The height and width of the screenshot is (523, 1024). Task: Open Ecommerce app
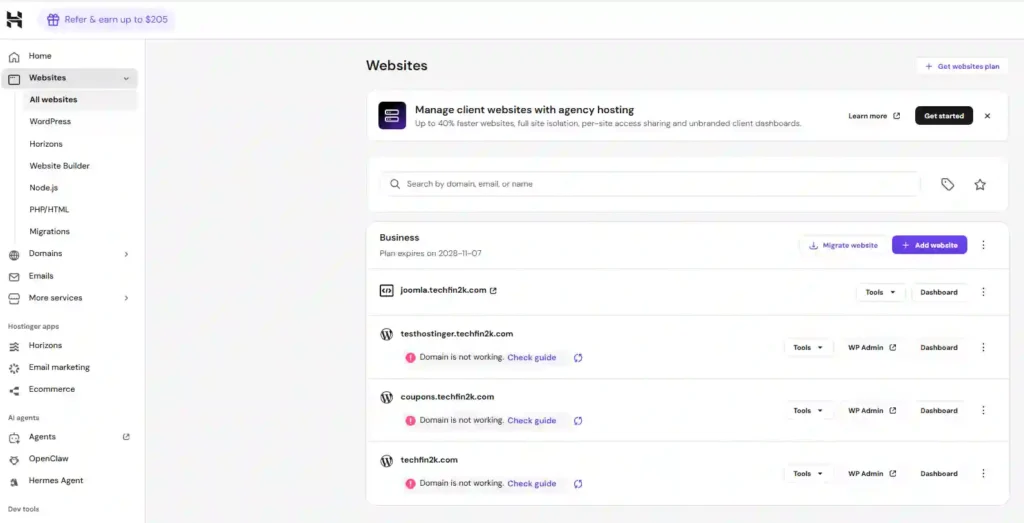coord(52,389)
